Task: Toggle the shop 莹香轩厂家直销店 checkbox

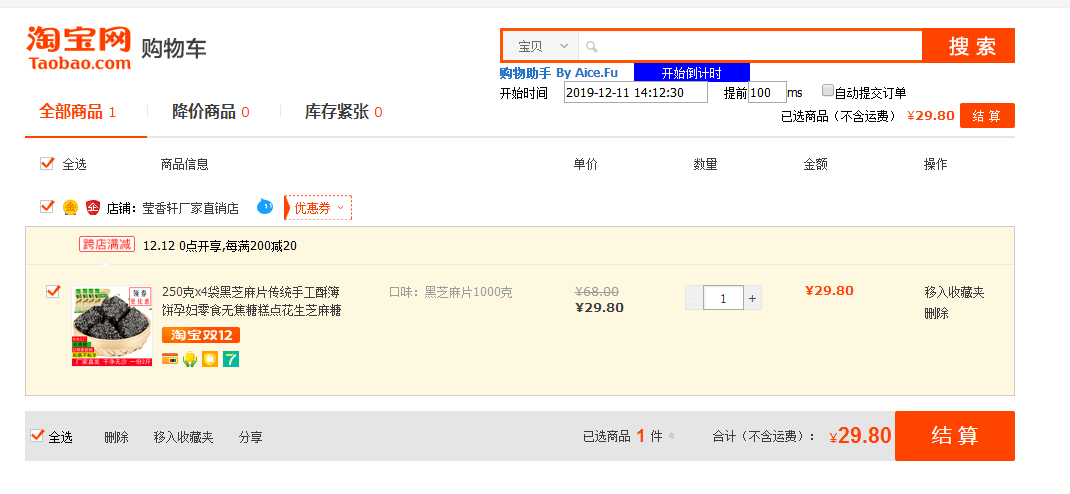Action: (x=46, y=206)
